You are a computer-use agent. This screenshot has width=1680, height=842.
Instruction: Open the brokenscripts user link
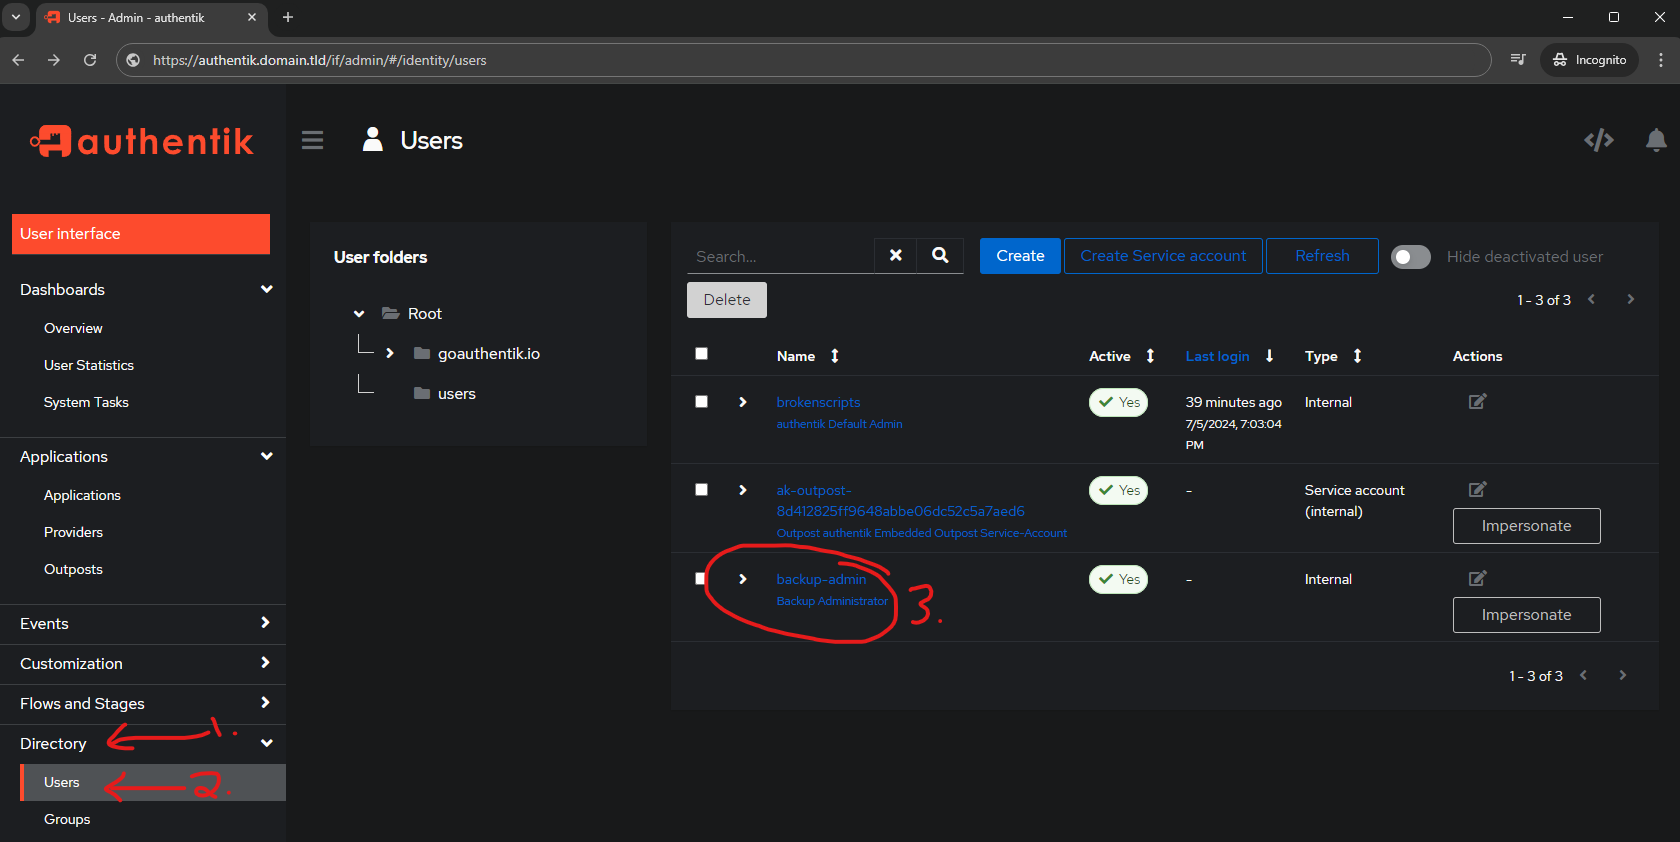click(x=818, y=402)
